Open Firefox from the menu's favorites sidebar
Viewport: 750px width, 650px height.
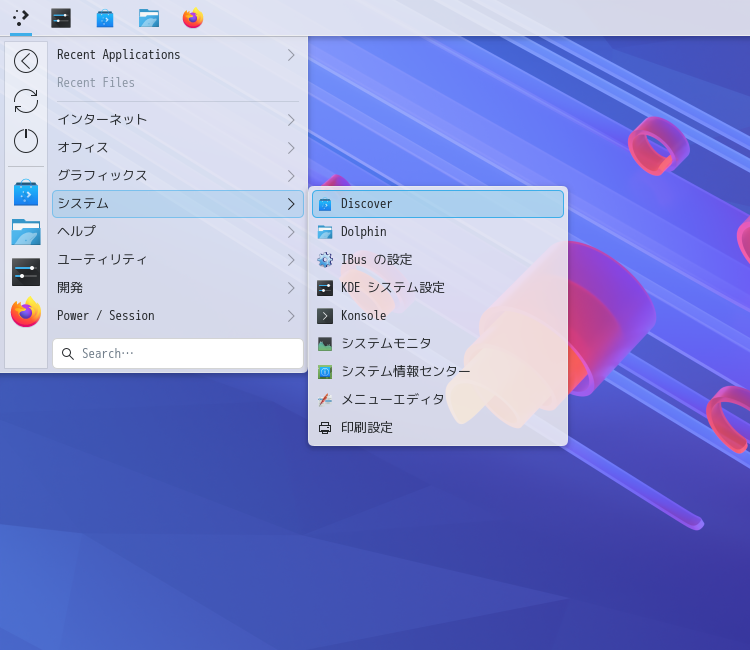point(26,313)
